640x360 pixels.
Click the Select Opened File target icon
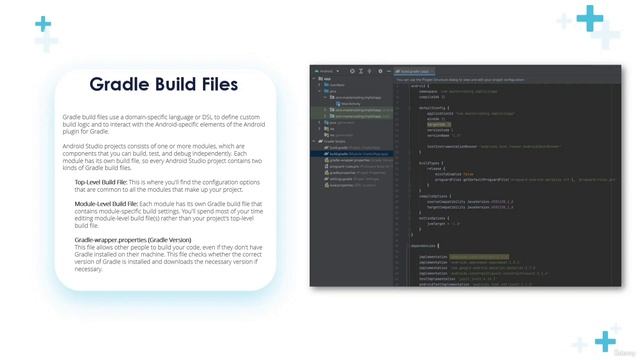click(352, 71)
